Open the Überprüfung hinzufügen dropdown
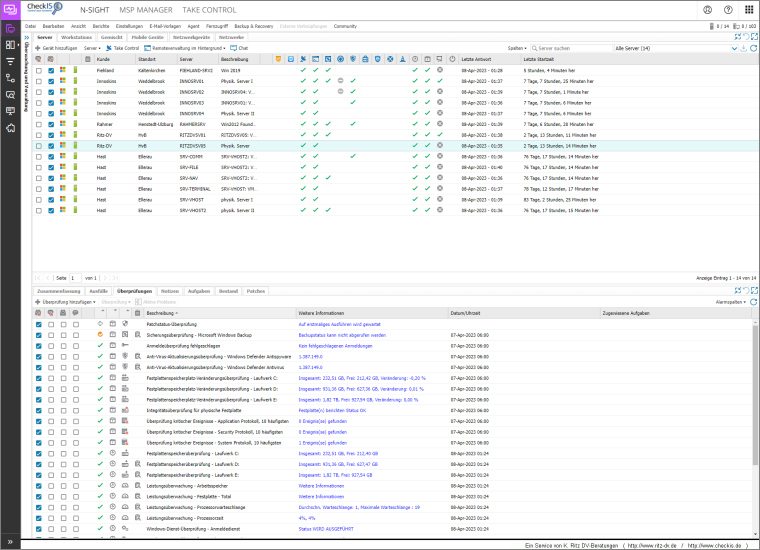Image resolution: width=760 pixels, height=550 pixels. coord(65,302)
